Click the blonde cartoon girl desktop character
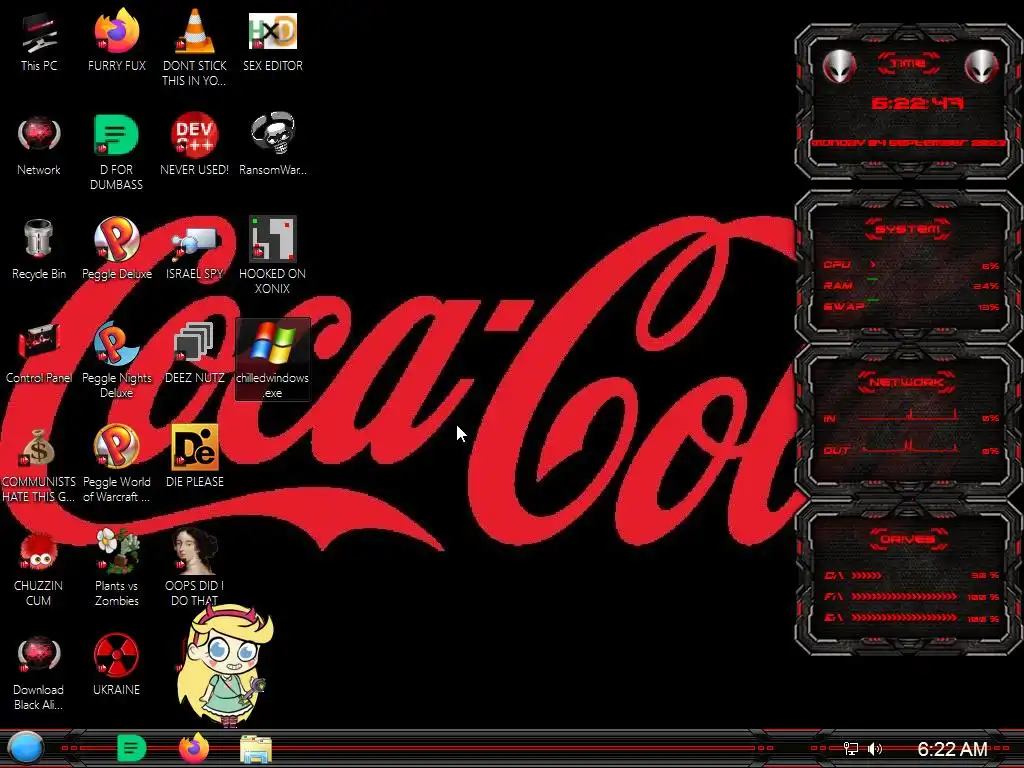 (x=227, y=665)
